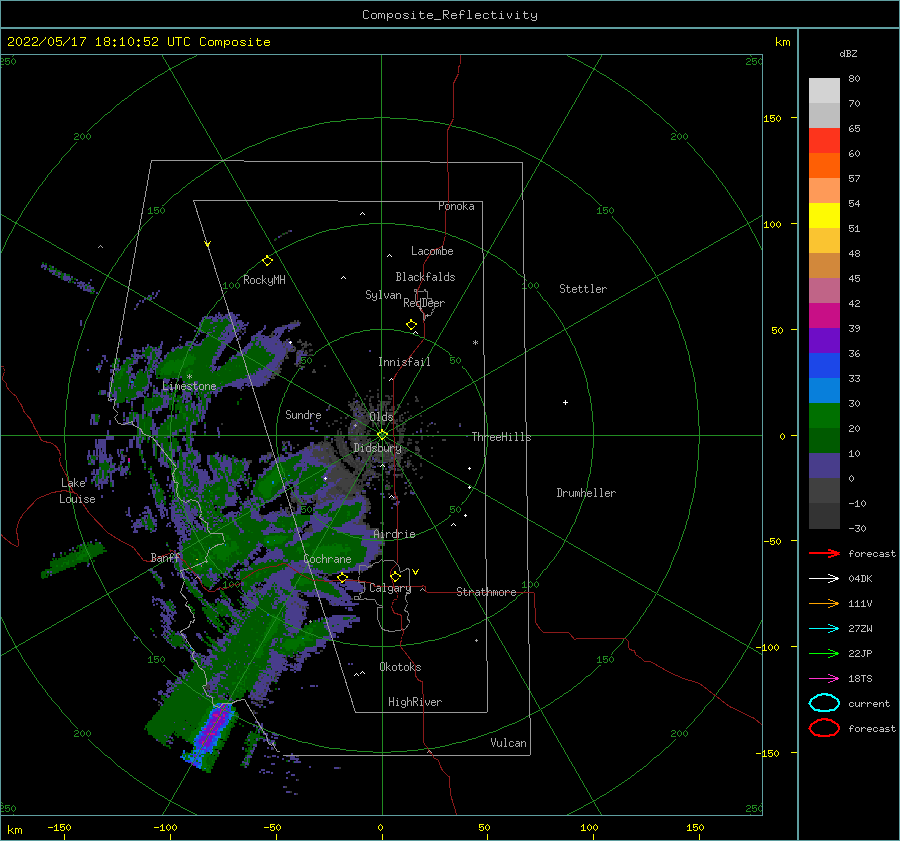The height and width of the screenshot is (841, 900).
Task: Click the Didsbury label
Action: coord(378,448)
